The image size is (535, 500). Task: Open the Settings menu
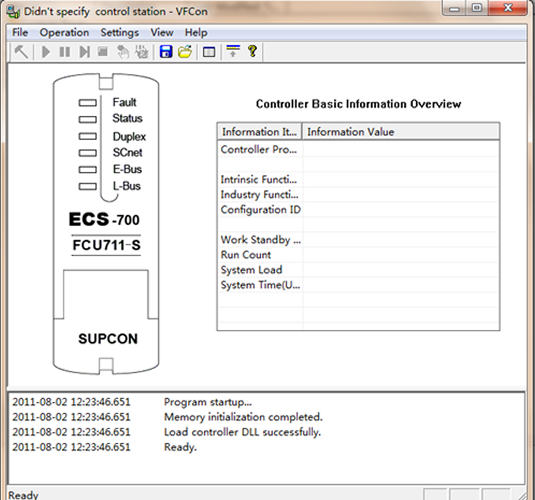tap(120, 32)
